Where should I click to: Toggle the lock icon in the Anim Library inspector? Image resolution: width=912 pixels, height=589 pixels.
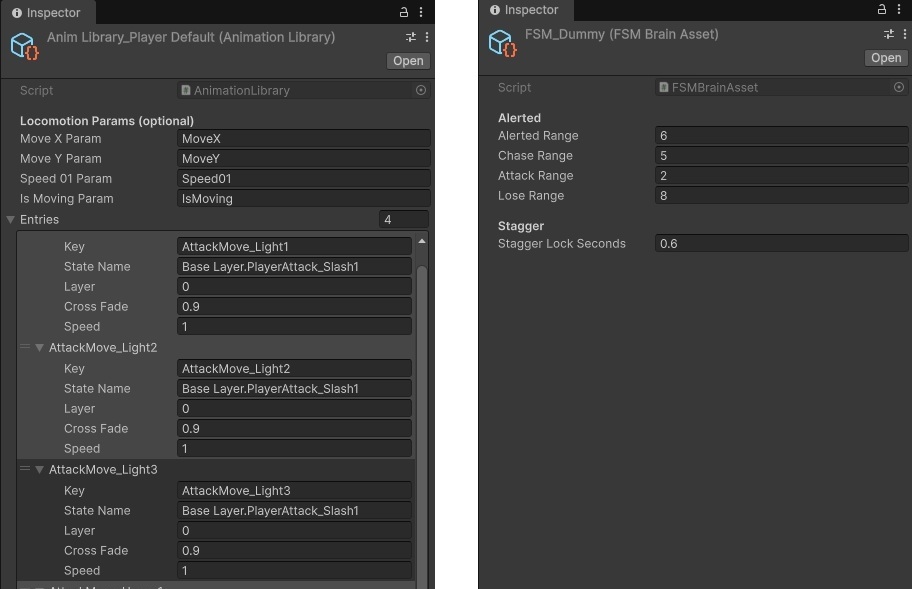point(404,13)
